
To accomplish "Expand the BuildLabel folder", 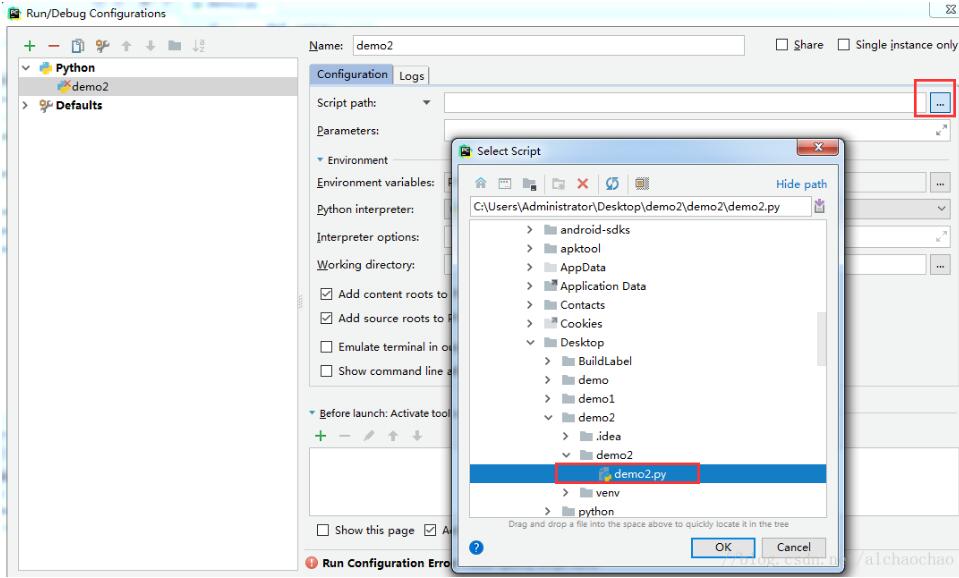I will tap(548, 361).
